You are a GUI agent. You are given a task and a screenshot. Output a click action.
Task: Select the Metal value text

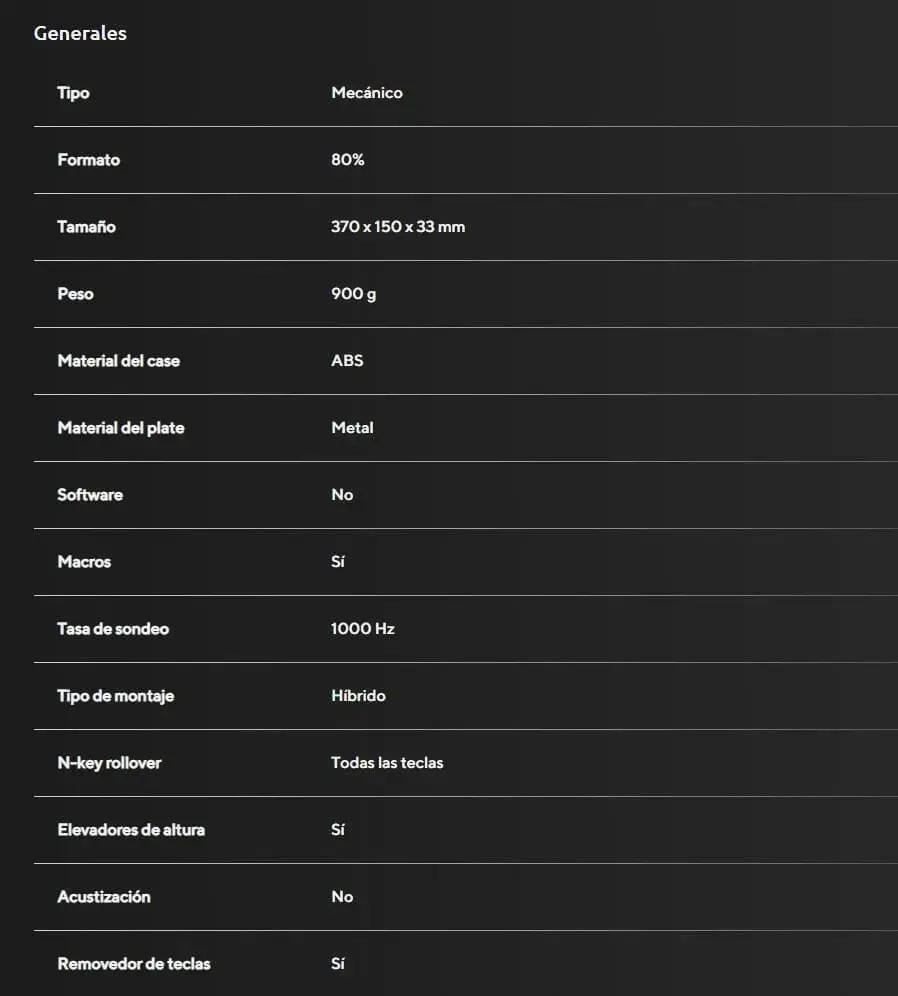352,428
